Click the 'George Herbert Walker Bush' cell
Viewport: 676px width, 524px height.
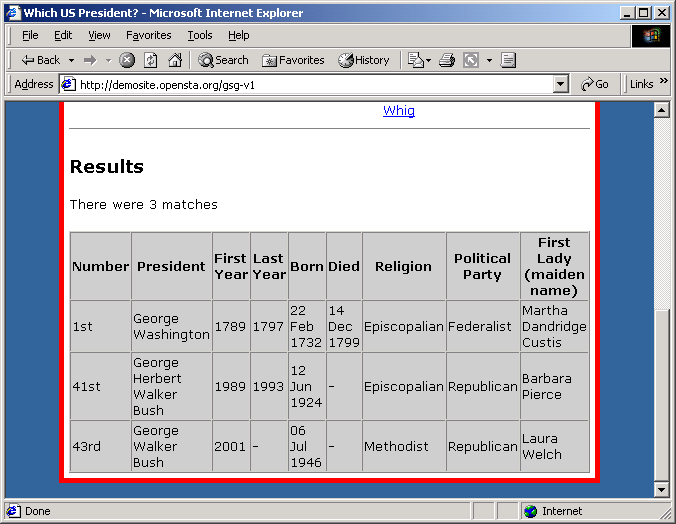click(171, 386)
